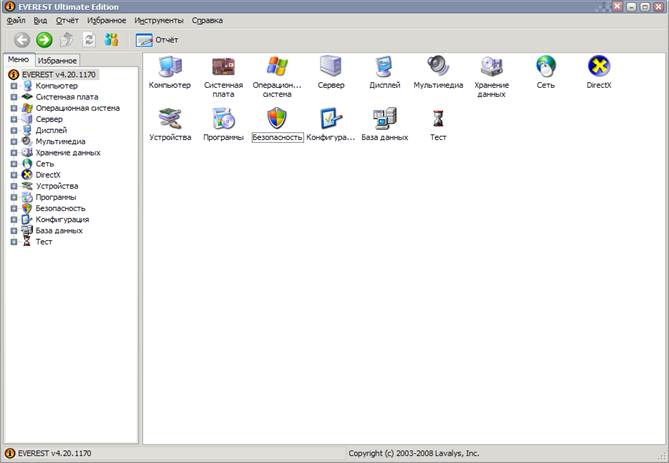This screenshot has width=669, height=463.
Task: Switch to the Избранное tab in sidebar
Action: pyautogui.click(x=57, y=61)
